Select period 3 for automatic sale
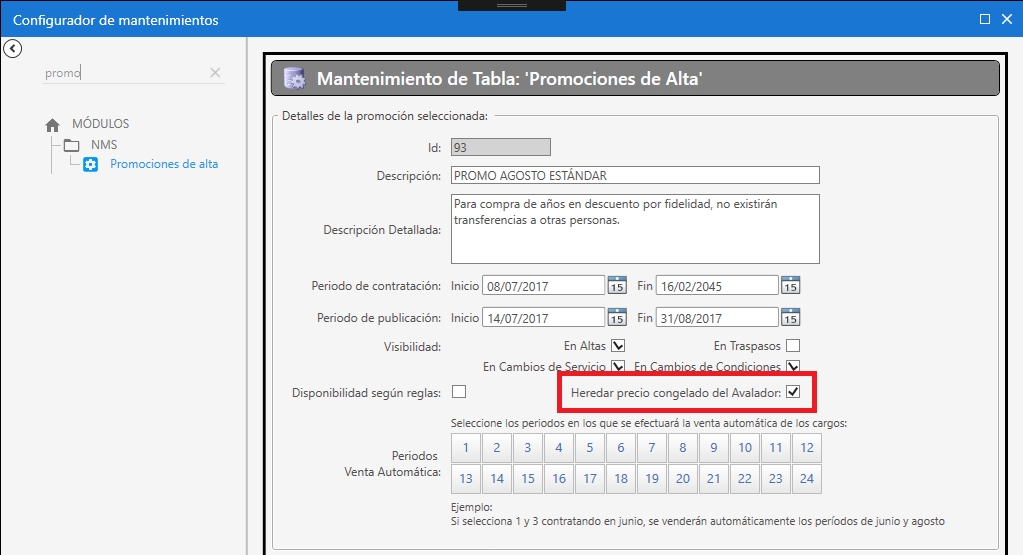The image size is (1023, 555). [528, 448]
